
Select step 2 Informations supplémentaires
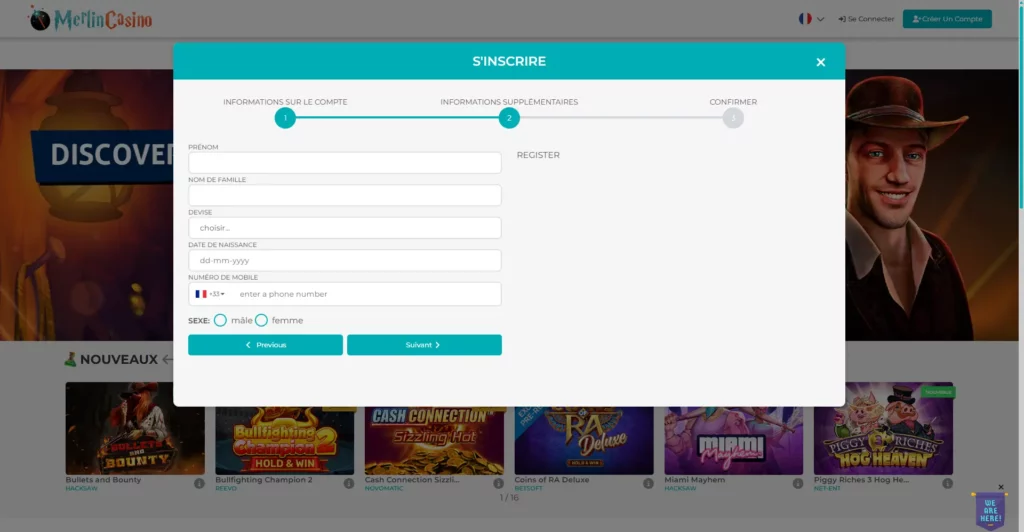[509, 118]
